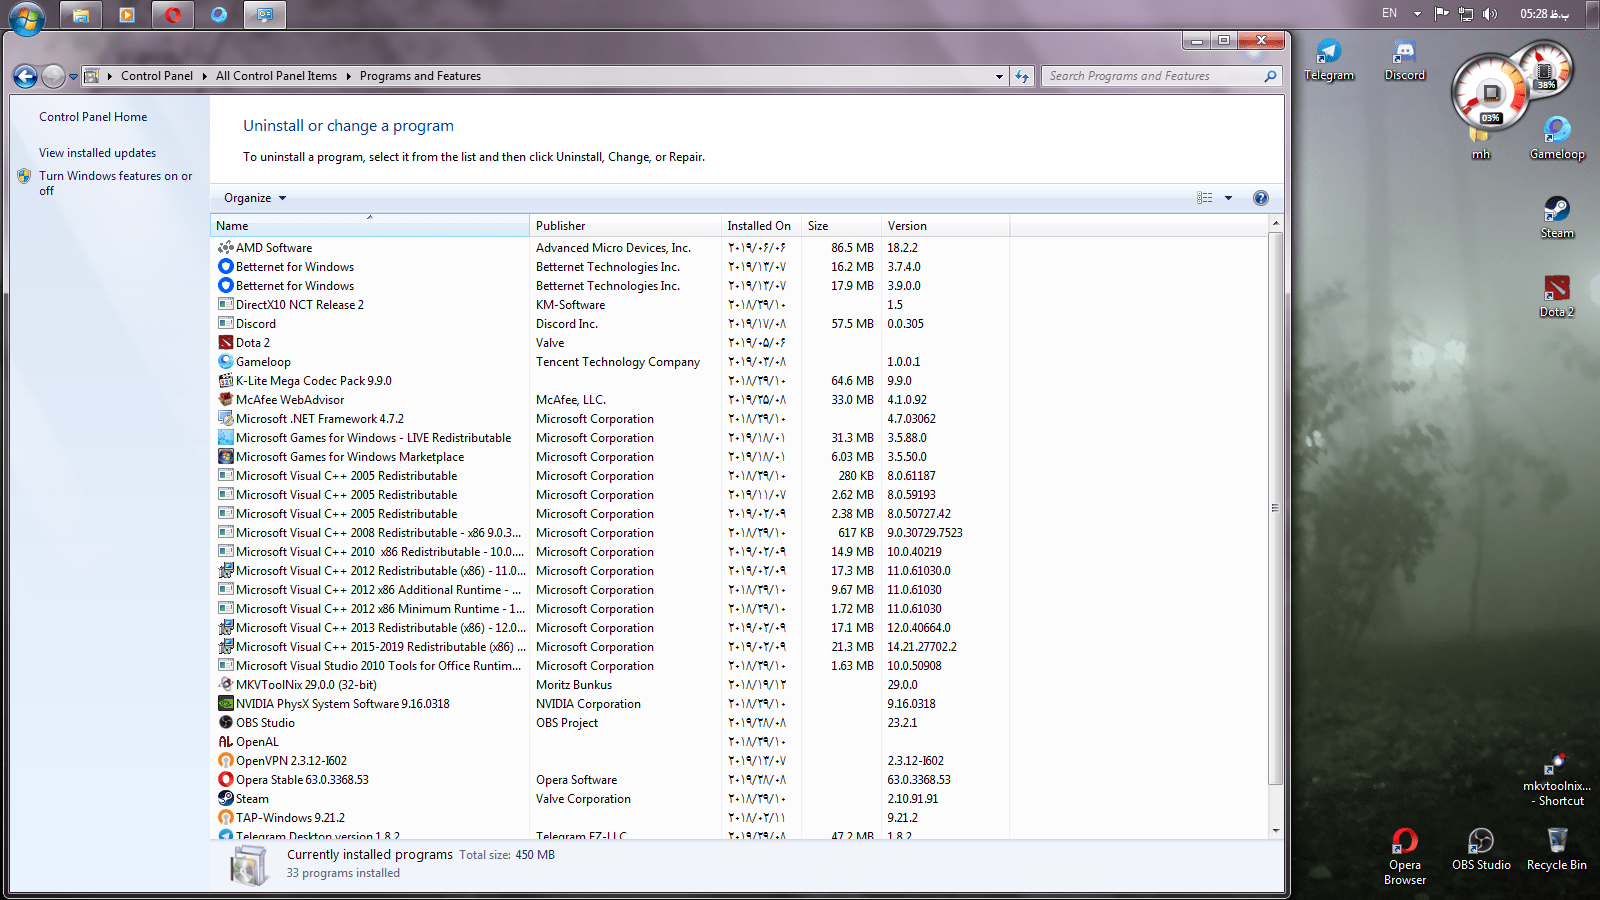Select Microsoft .NET Framework 4.7.2

point(610,419)
